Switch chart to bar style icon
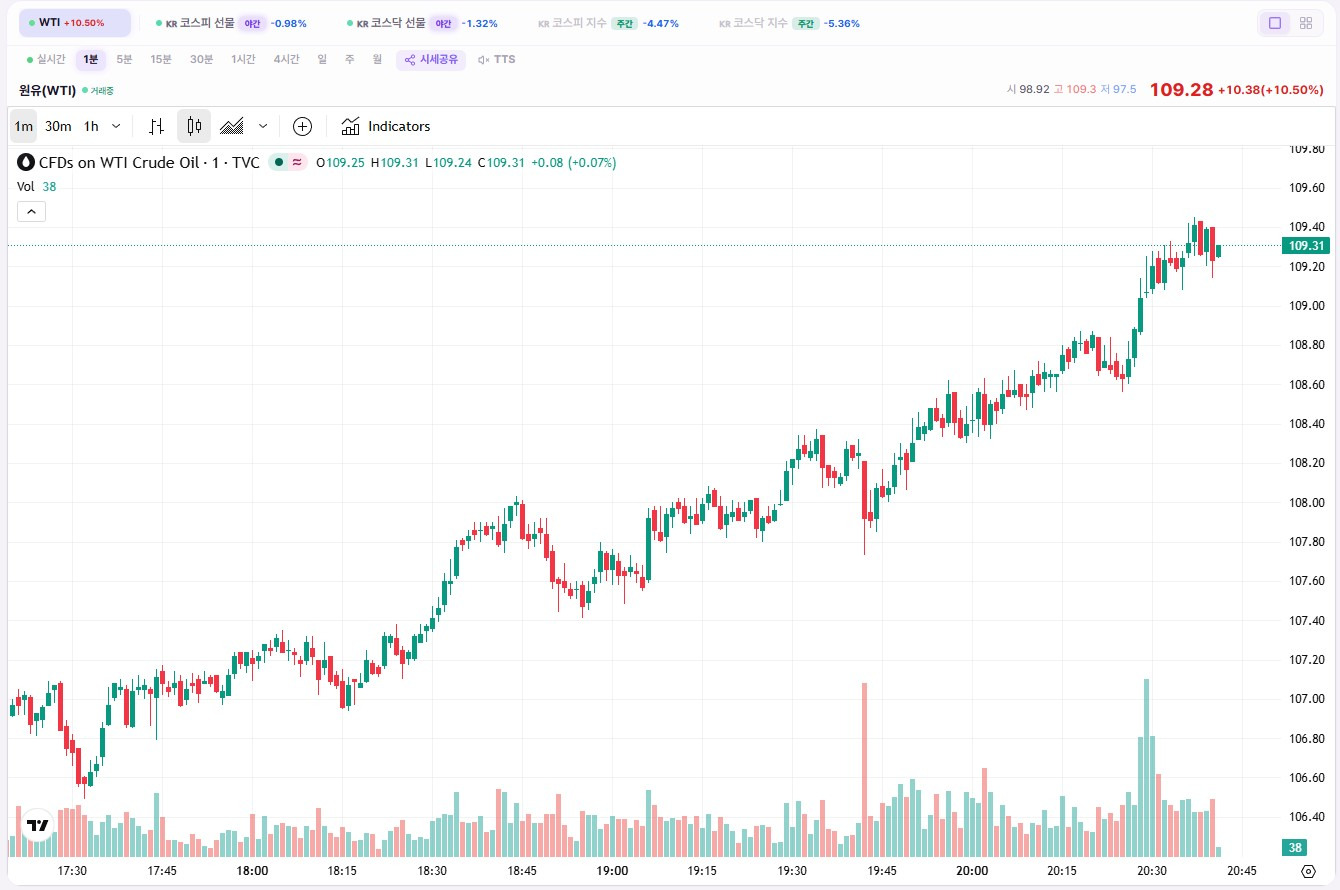 point(155,125)
